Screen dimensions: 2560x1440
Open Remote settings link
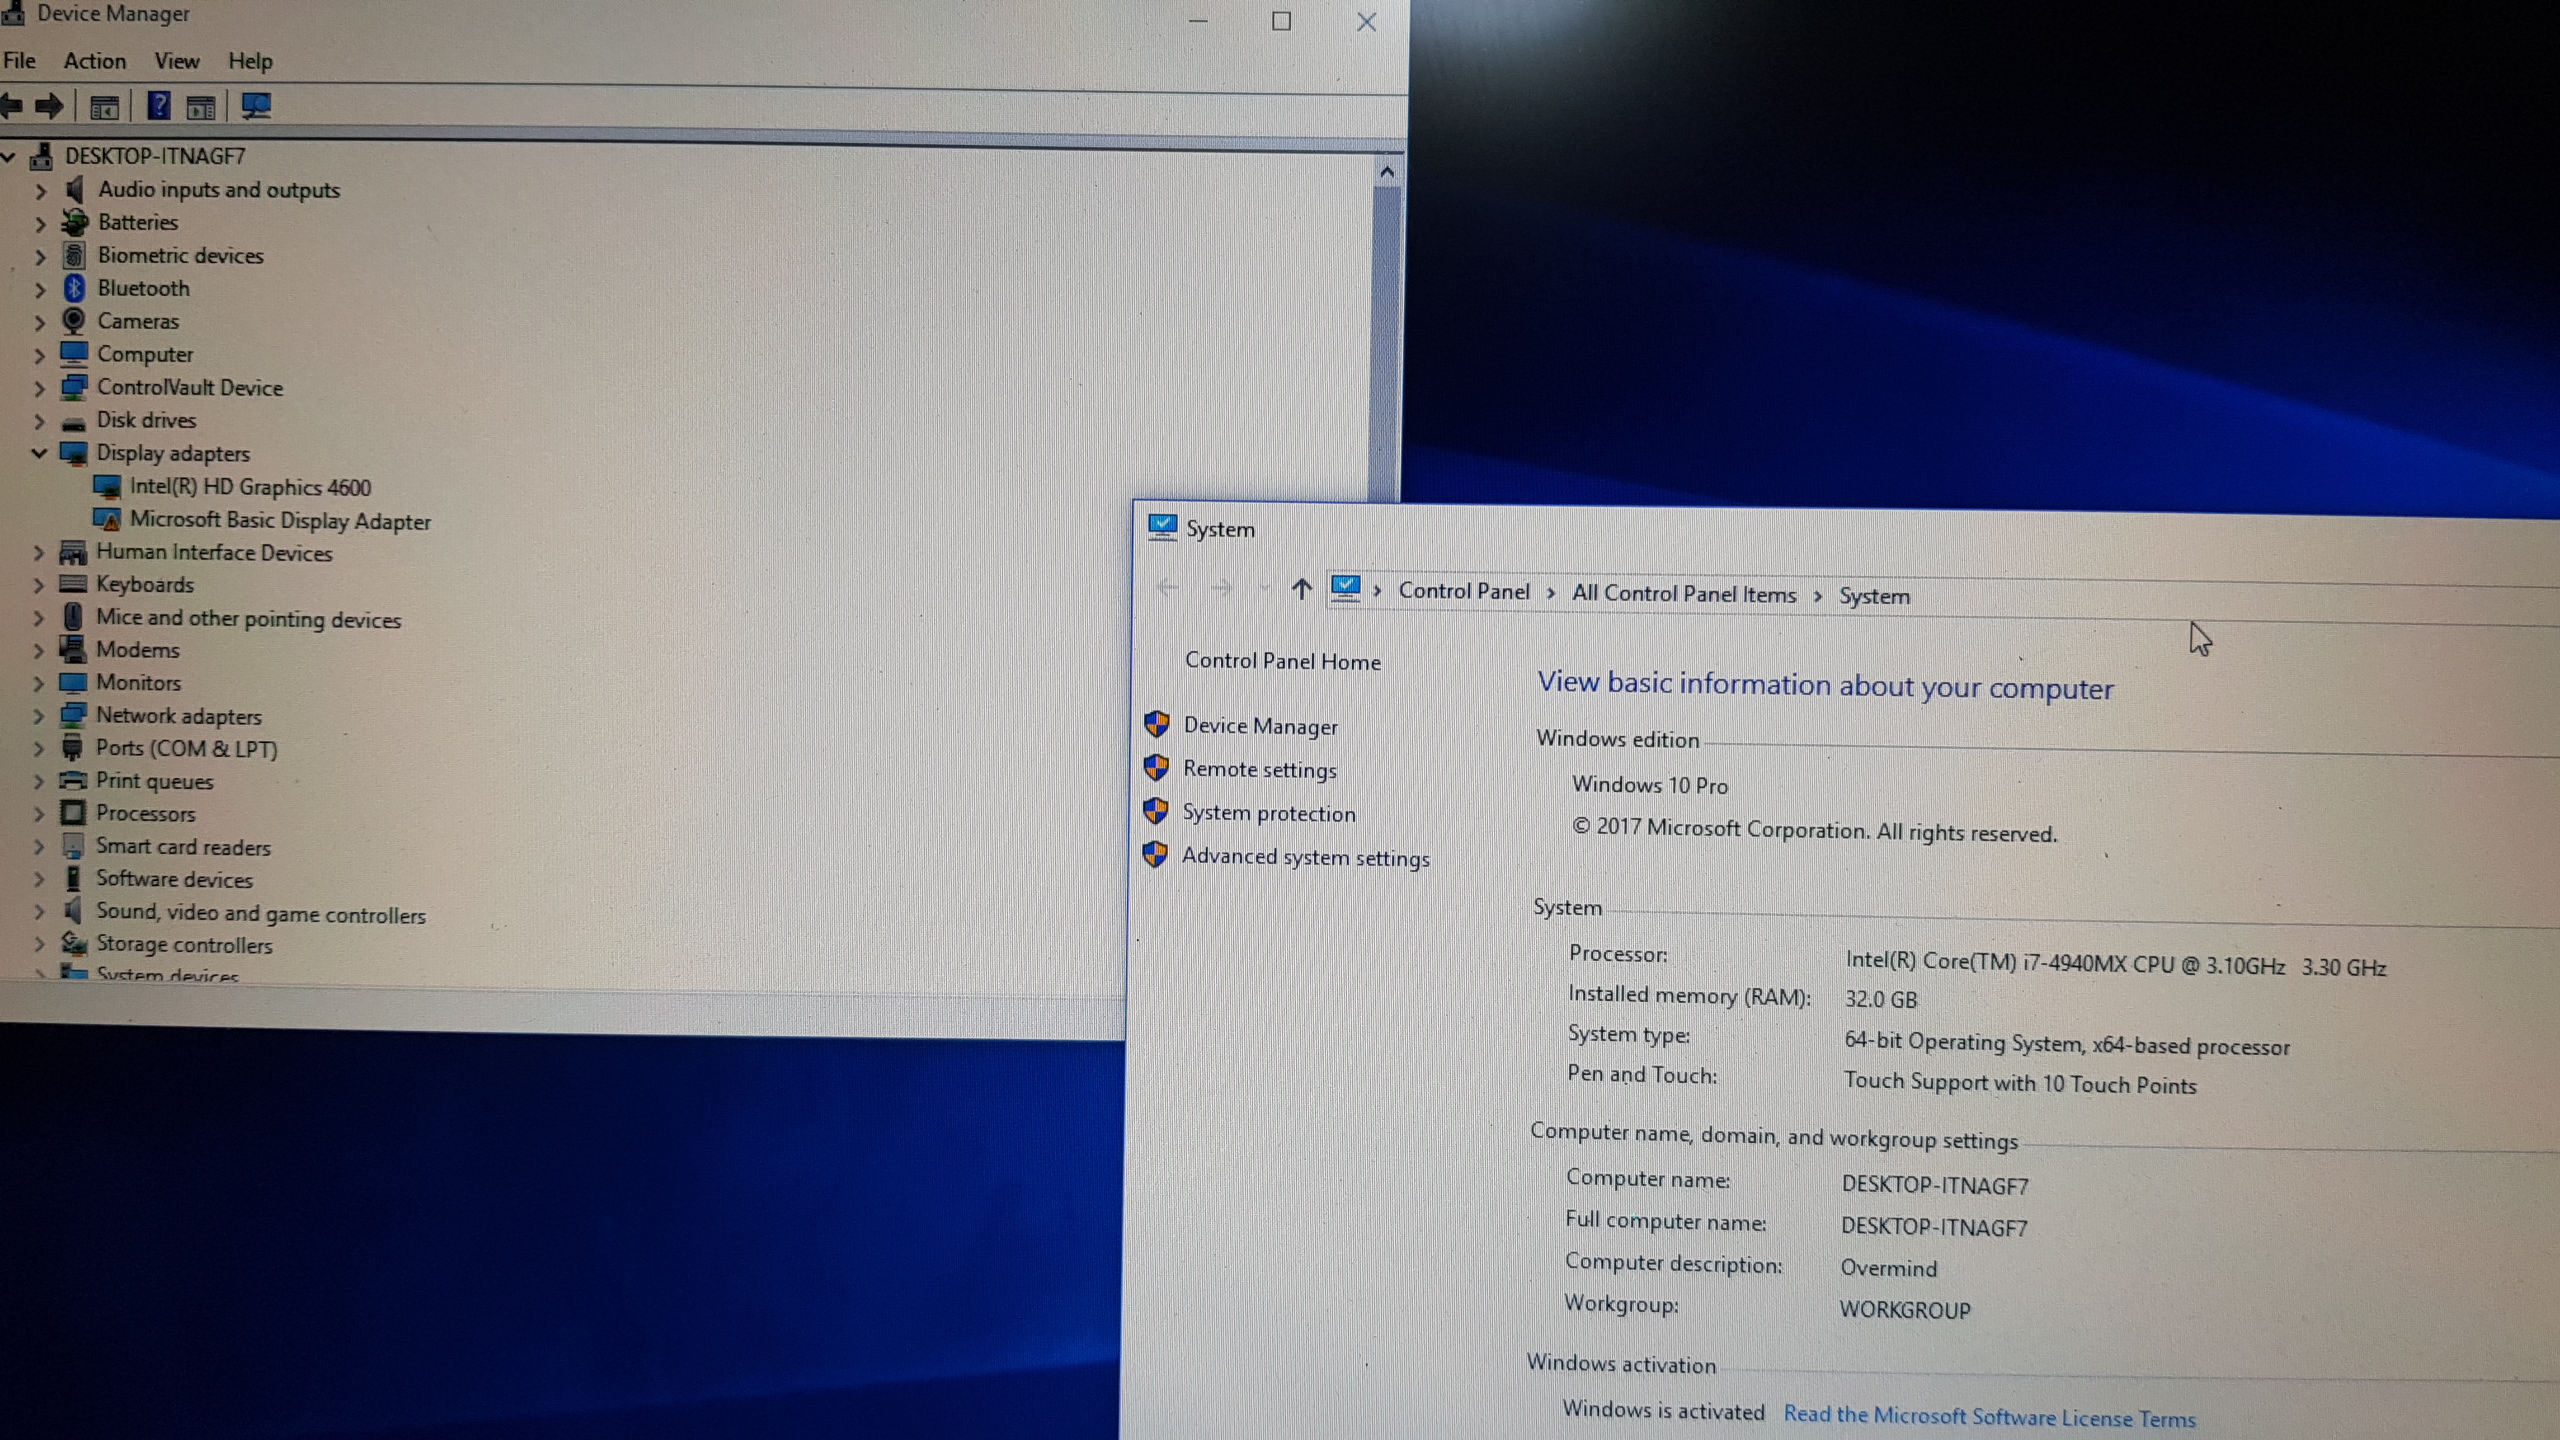(1259, 770)
